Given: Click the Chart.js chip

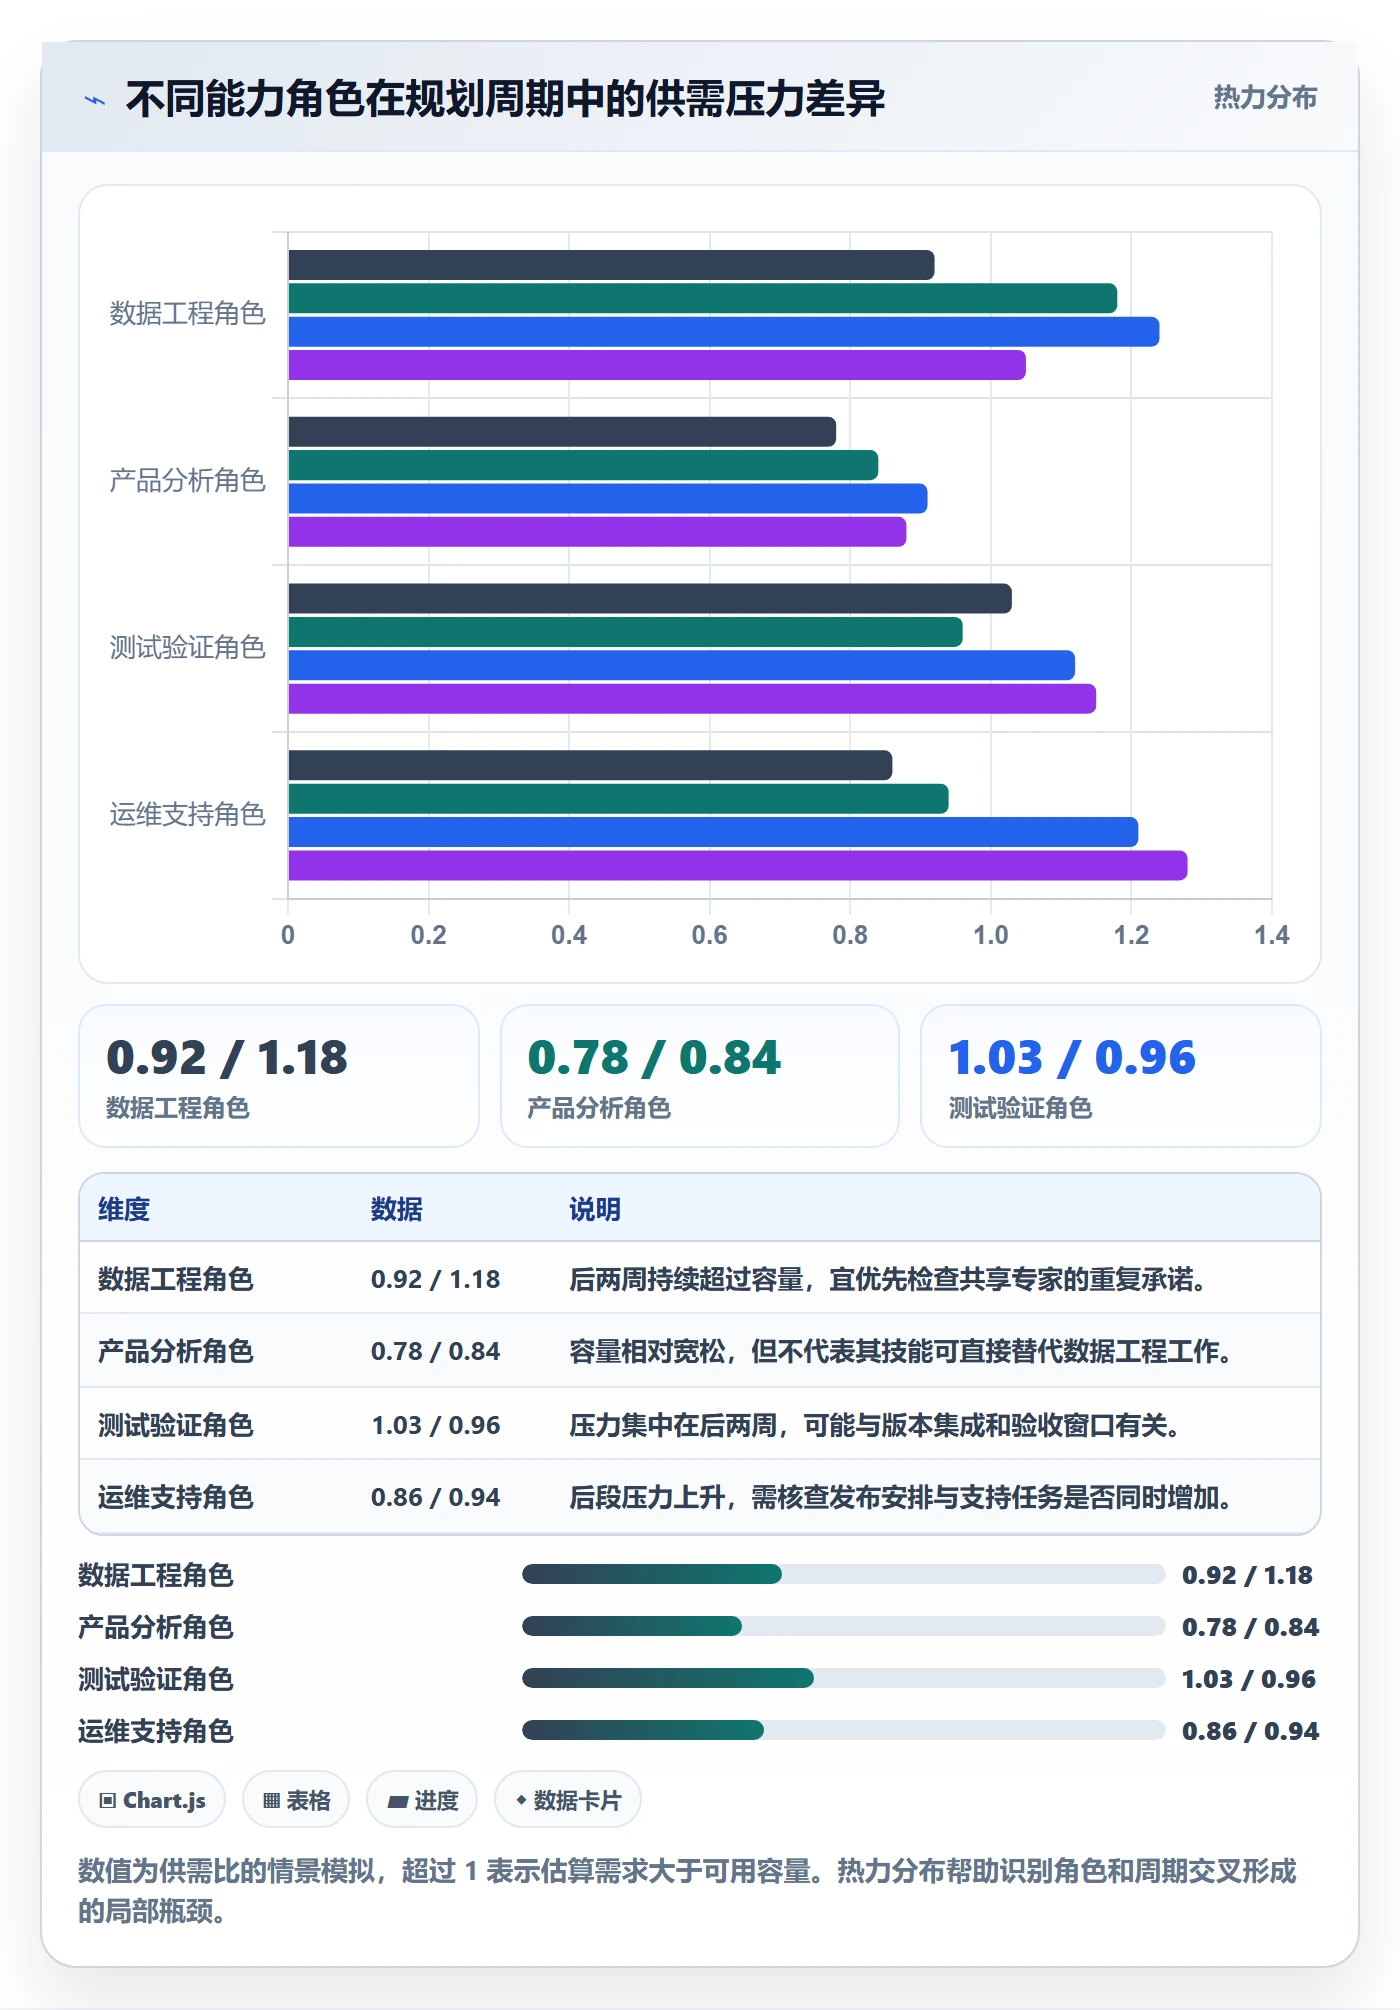Looking at the screenshot, I should pos(152,1800).
